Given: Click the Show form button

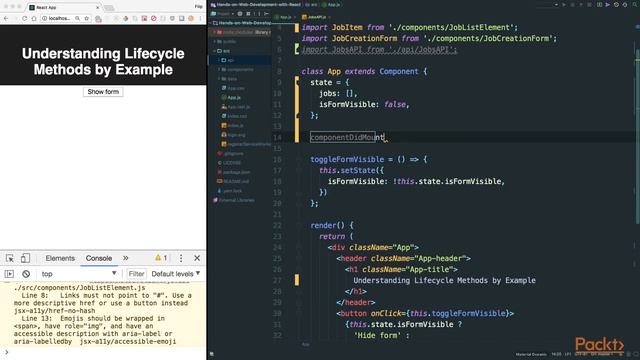Looking at the screenshot, I should pyautogui.click(x=103, y=92).
